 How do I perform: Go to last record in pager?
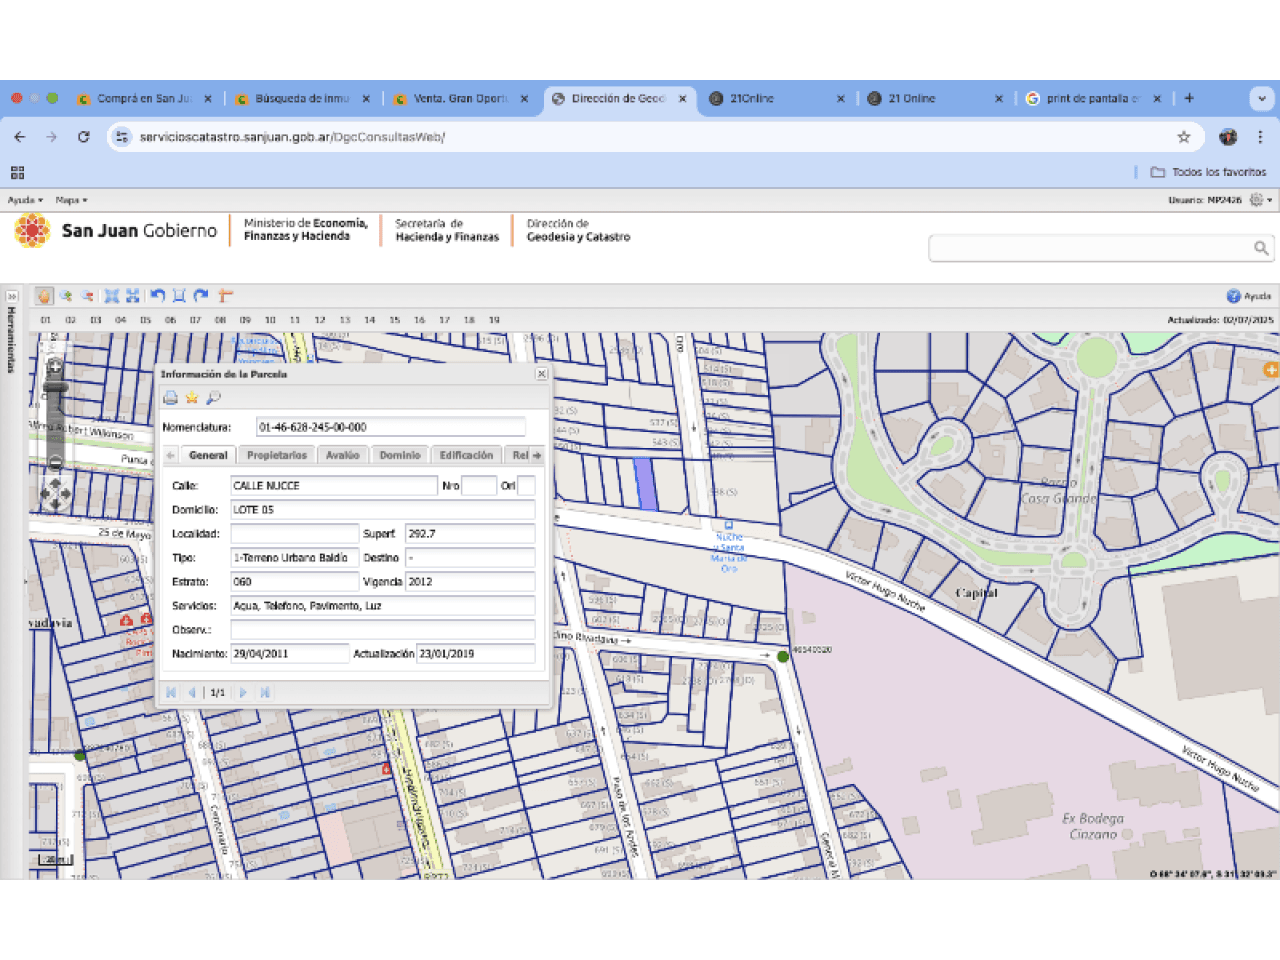click(x=265, y=692)
